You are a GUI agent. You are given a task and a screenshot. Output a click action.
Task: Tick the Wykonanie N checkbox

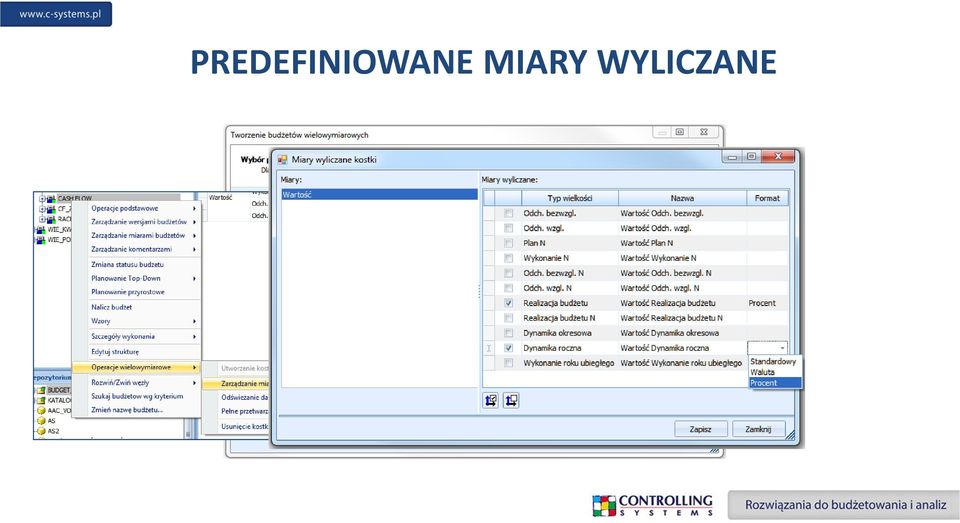coord(508,258)
